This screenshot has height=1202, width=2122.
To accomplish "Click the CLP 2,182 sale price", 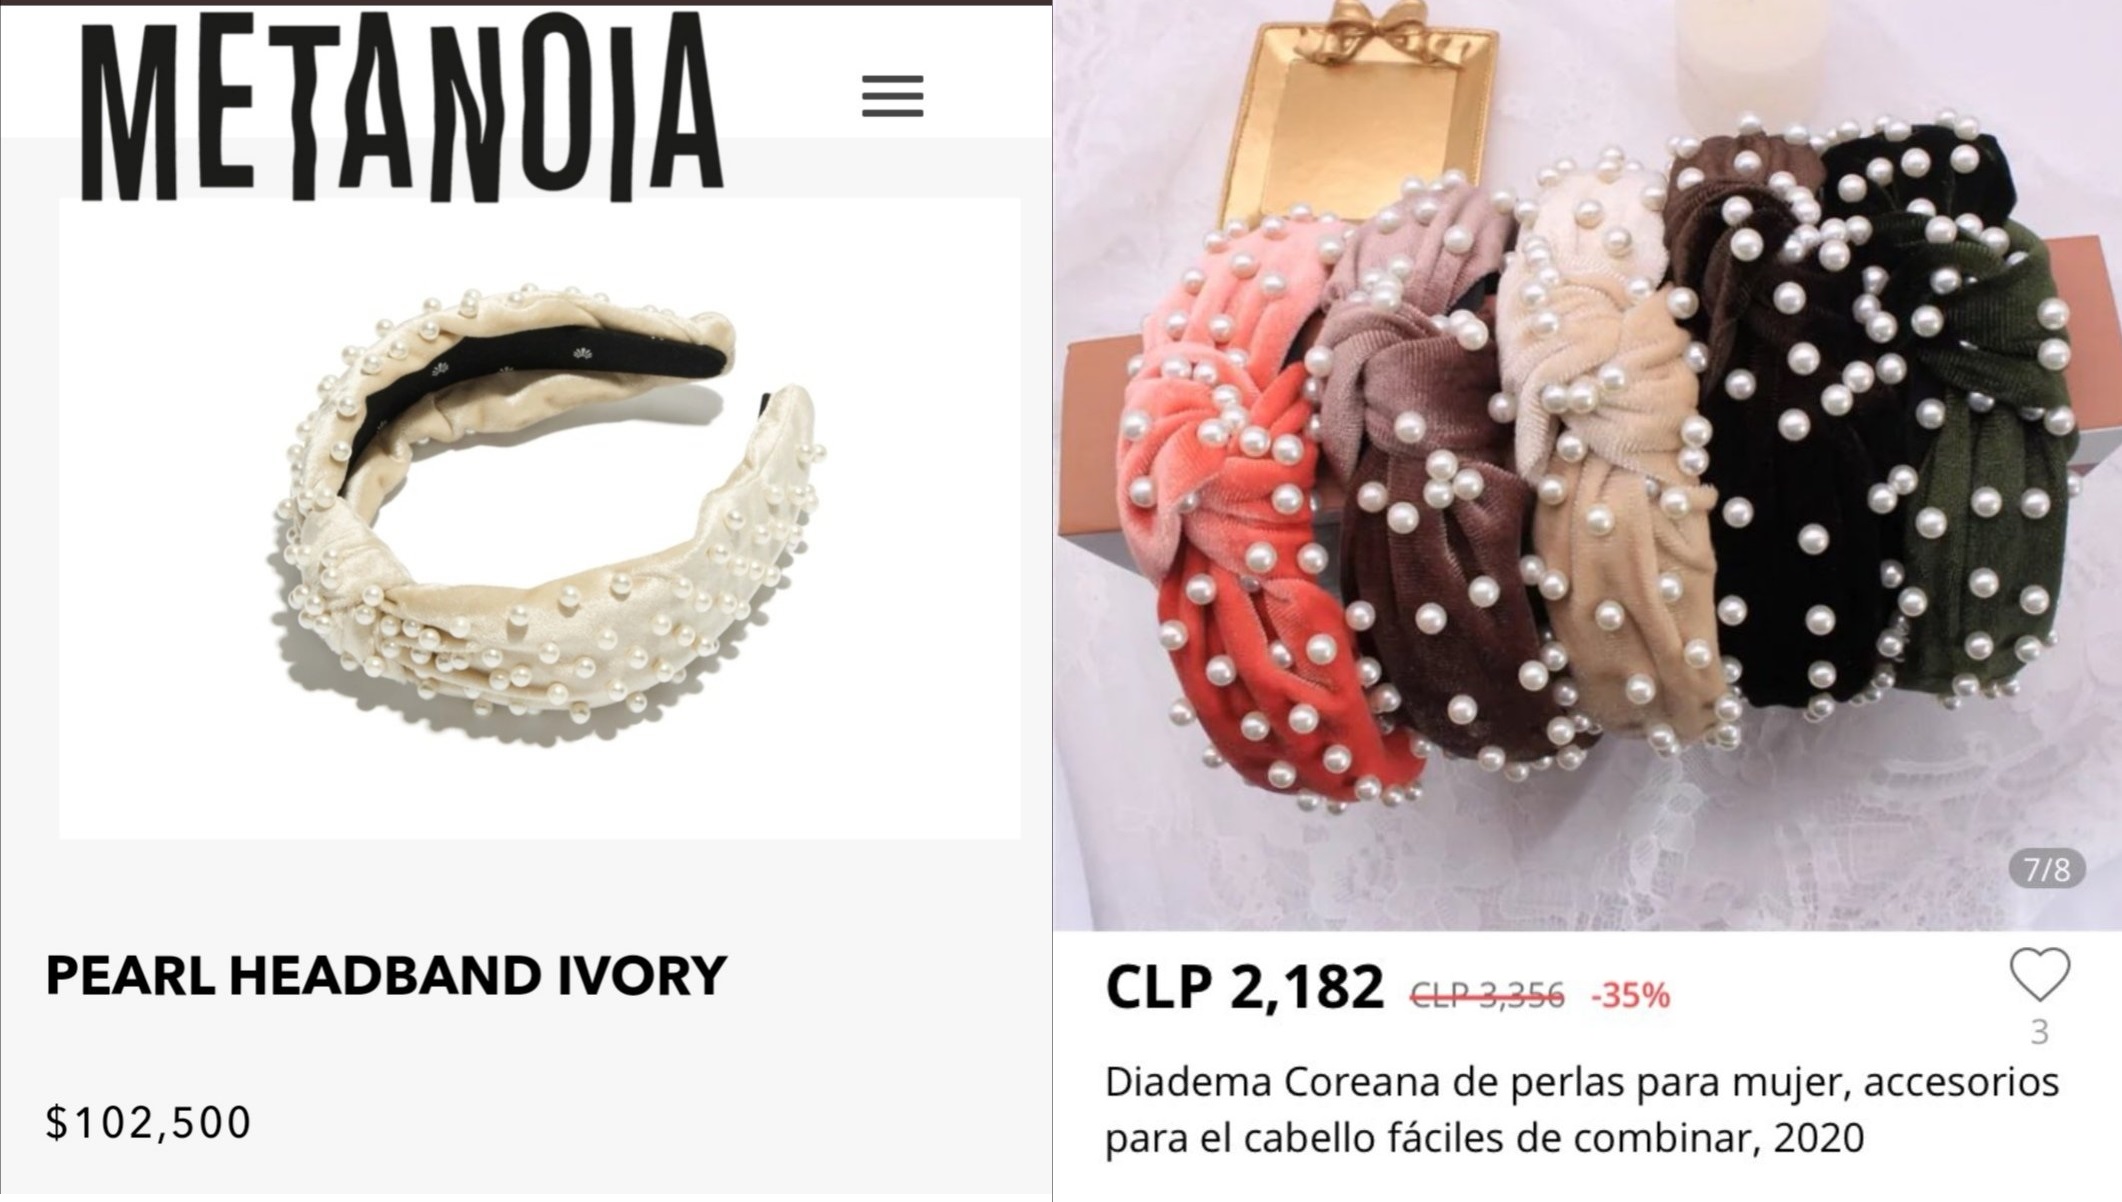I will click(1244, 986).
